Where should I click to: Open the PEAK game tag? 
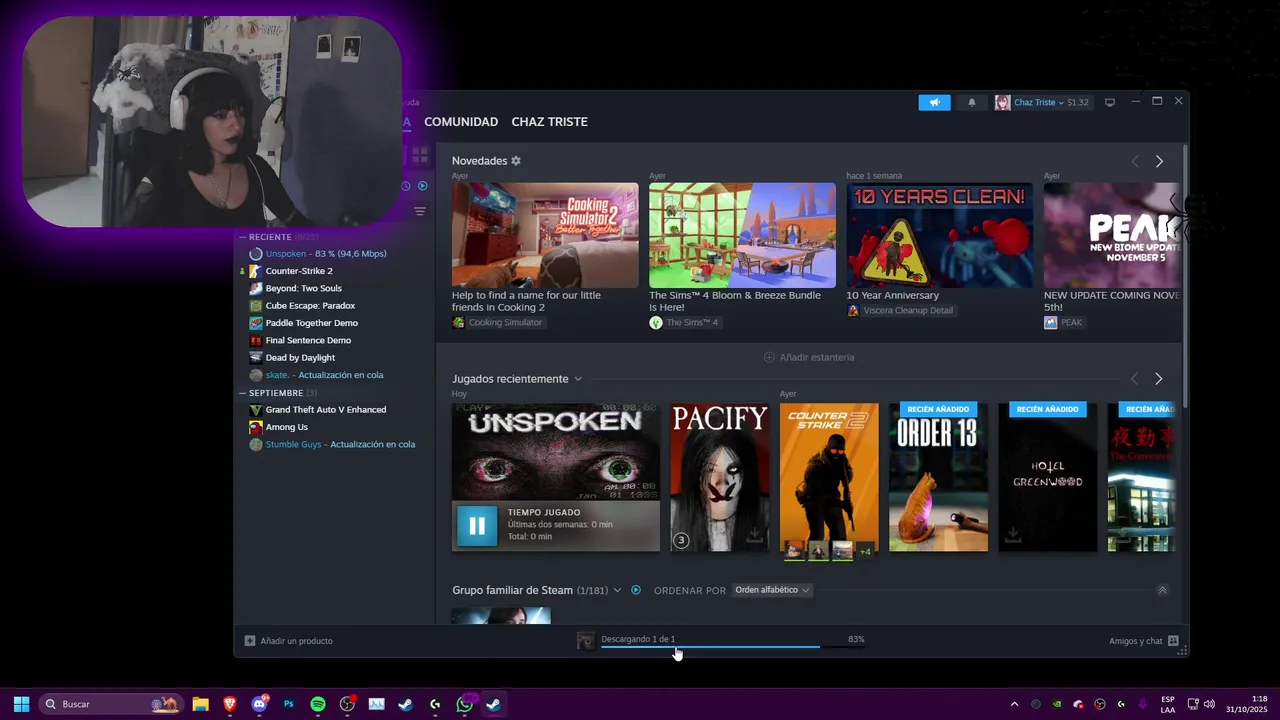(x=1064, y=323)
